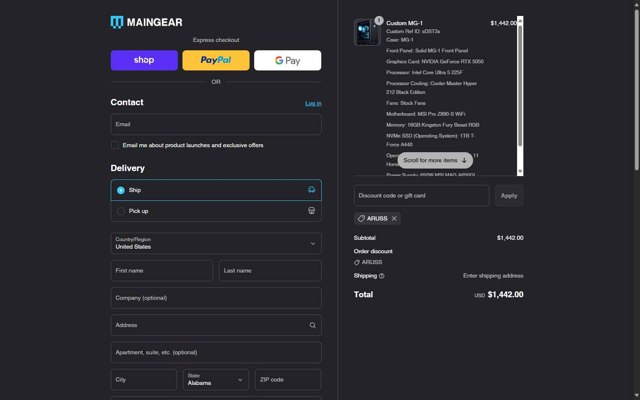Click the shipping truck icon

tap(311, 190)
